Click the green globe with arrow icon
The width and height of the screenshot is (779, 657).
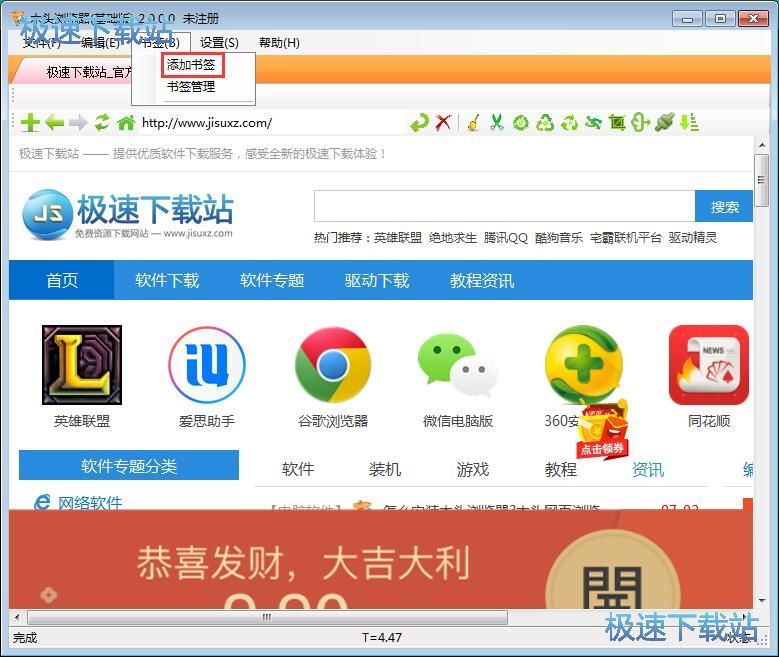[640, 122]
